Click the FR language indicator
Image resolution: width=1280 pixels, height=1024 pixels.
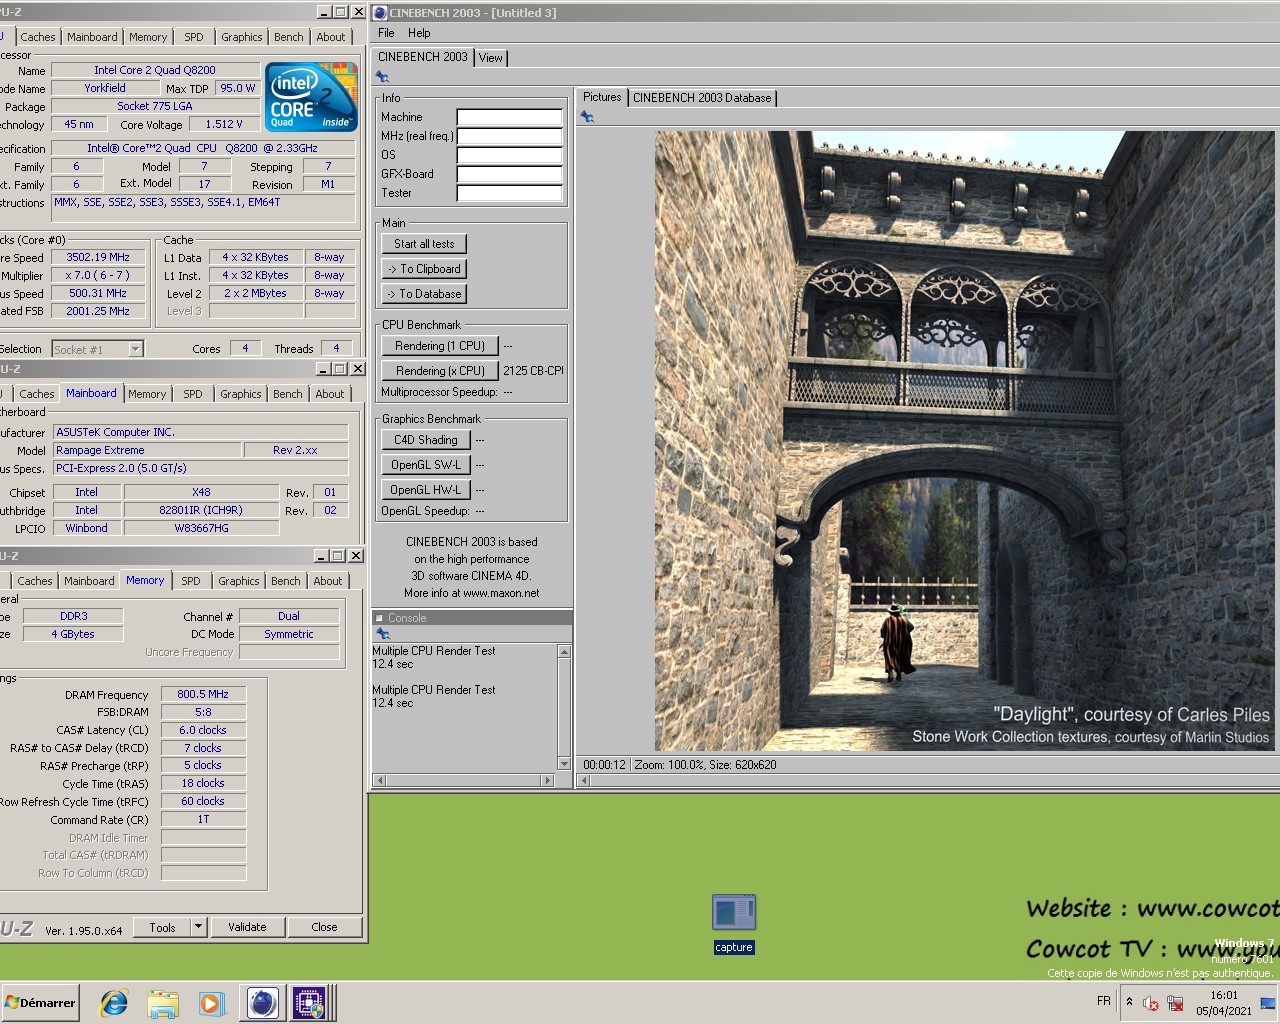pyautogui.click(x=1103, y=1001)
